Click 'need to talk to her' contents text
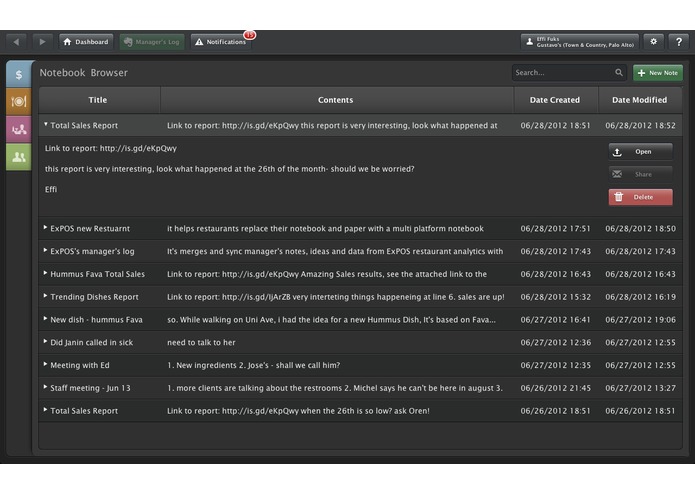The image size is (695, 494). click(x=201, y=342)
